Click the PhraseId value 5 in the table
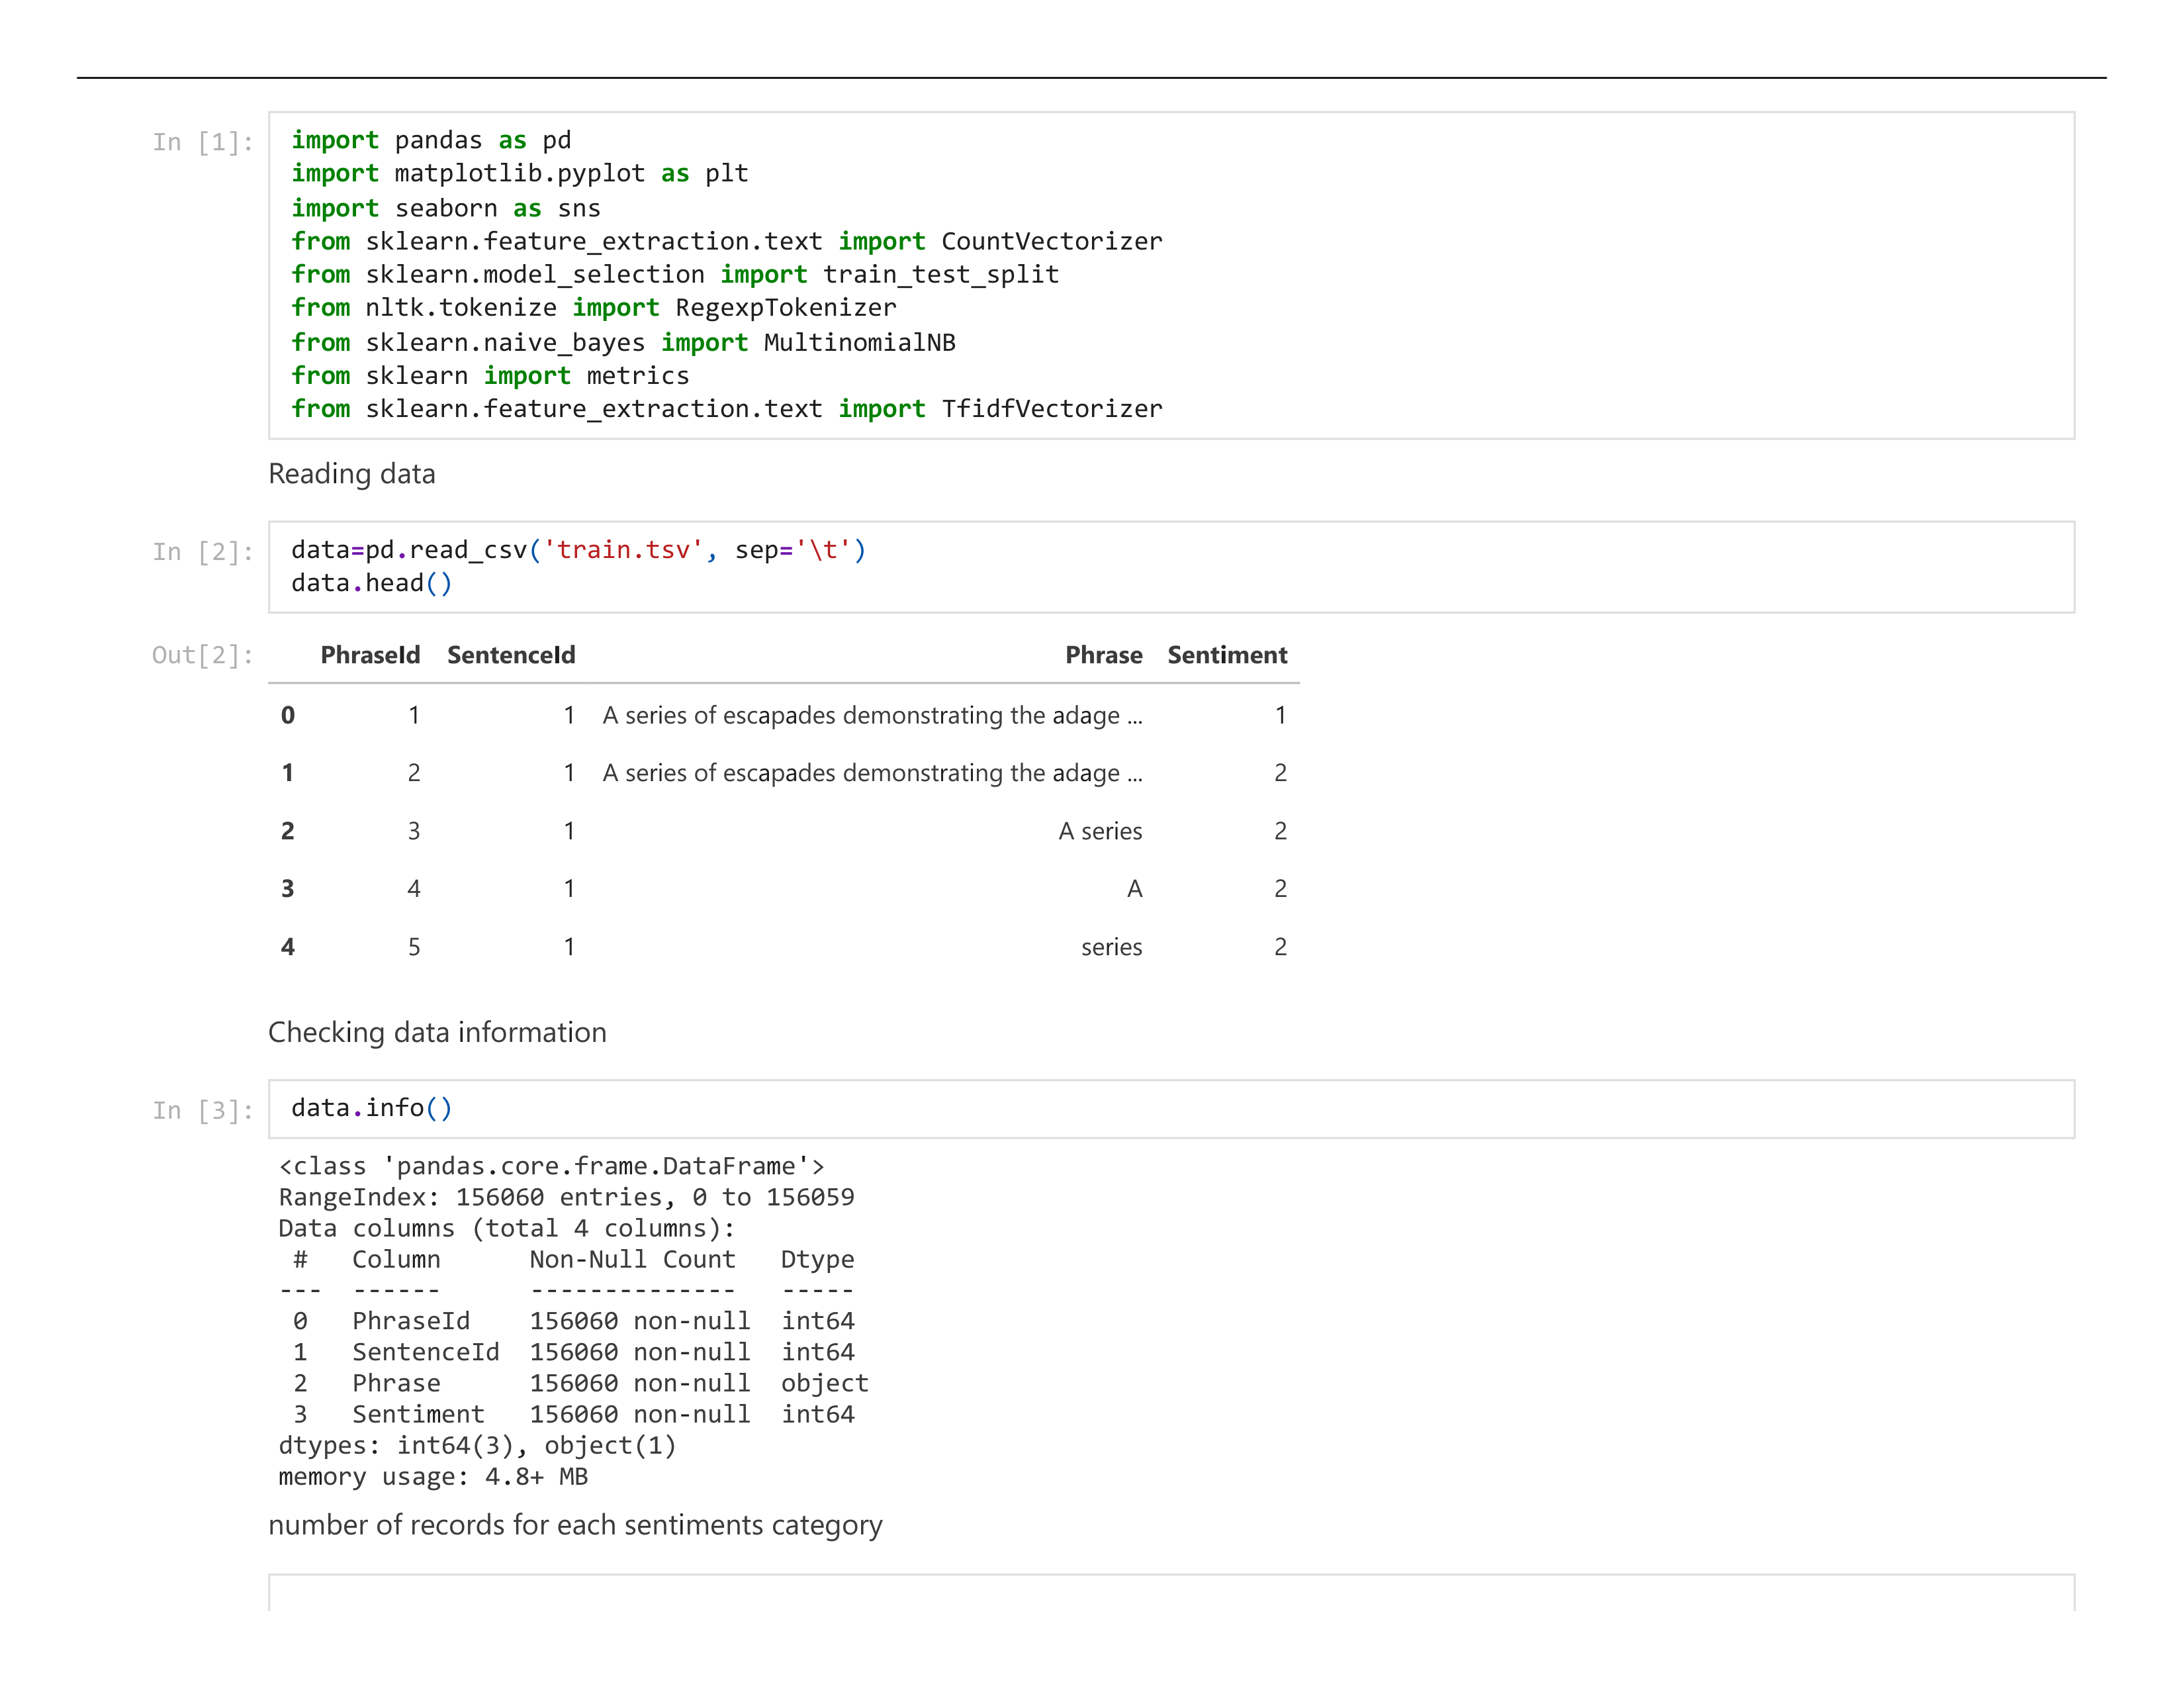The width and height of the screenshot is (2184, 1688). 414,947
